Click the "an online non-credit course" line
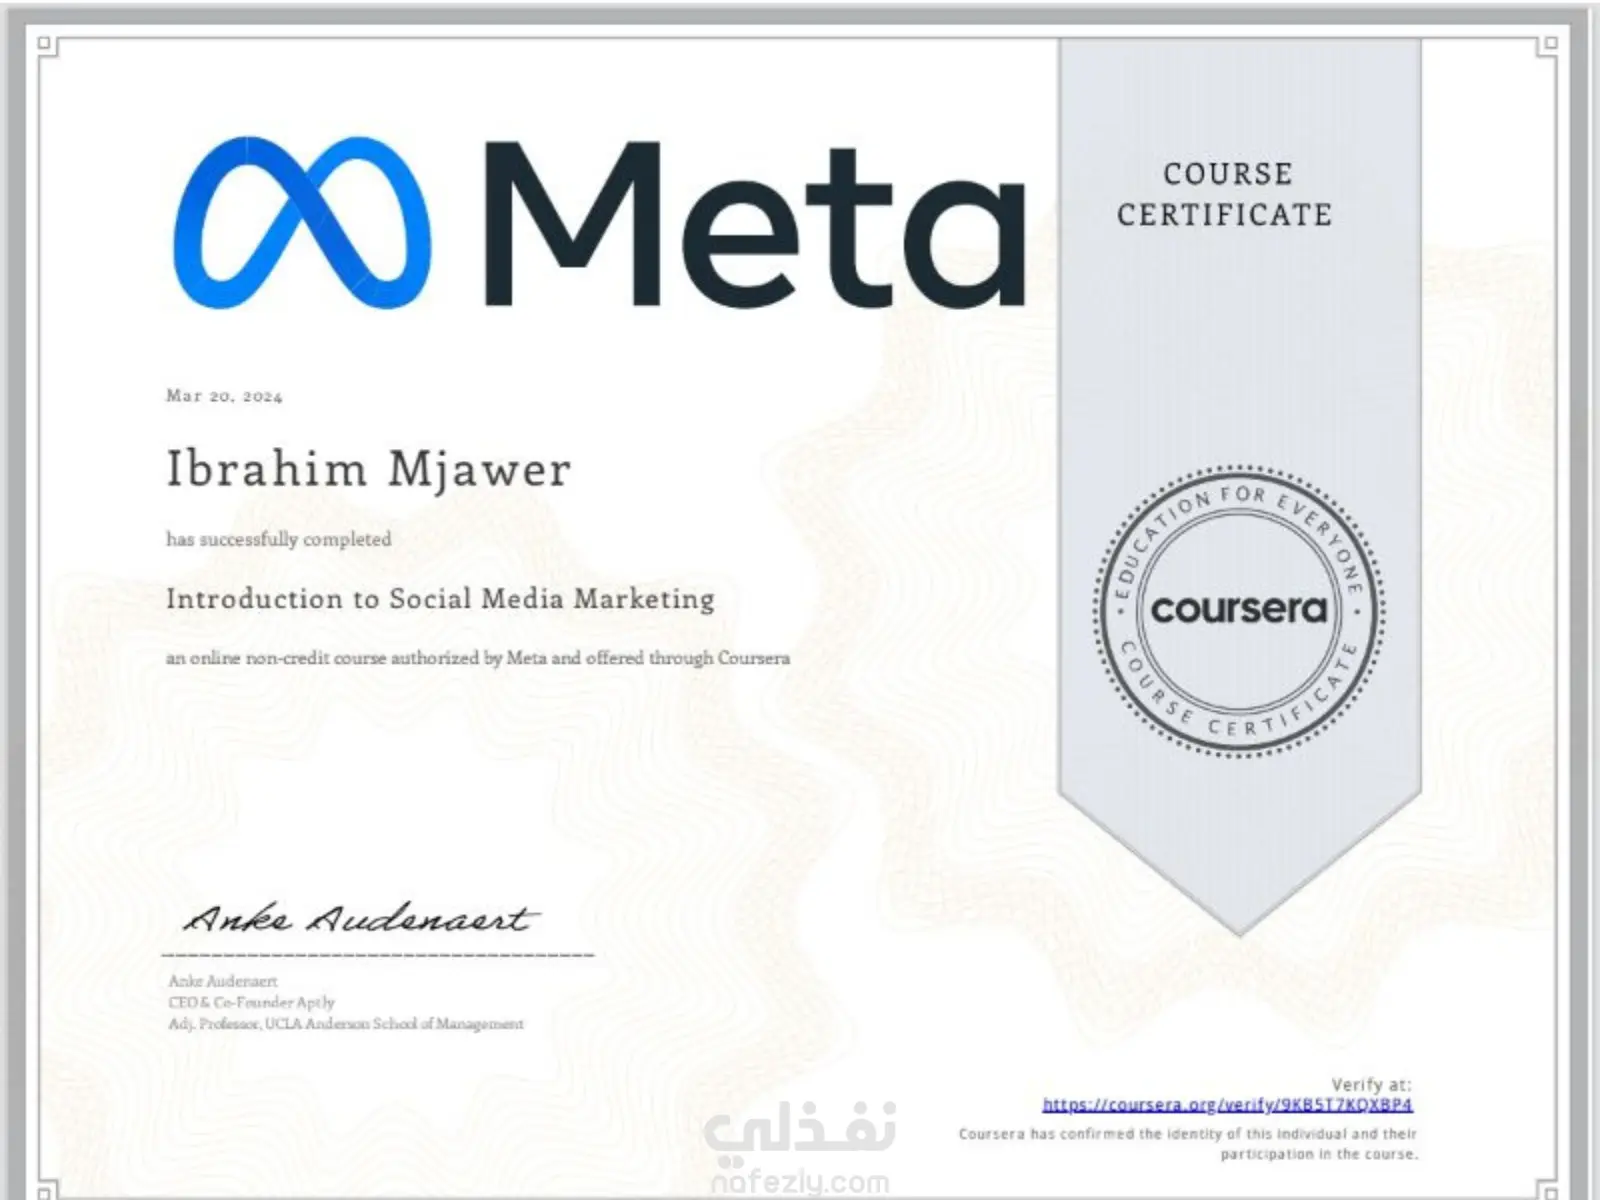This screenshot has height=1200, width=1600. point(478,658)
